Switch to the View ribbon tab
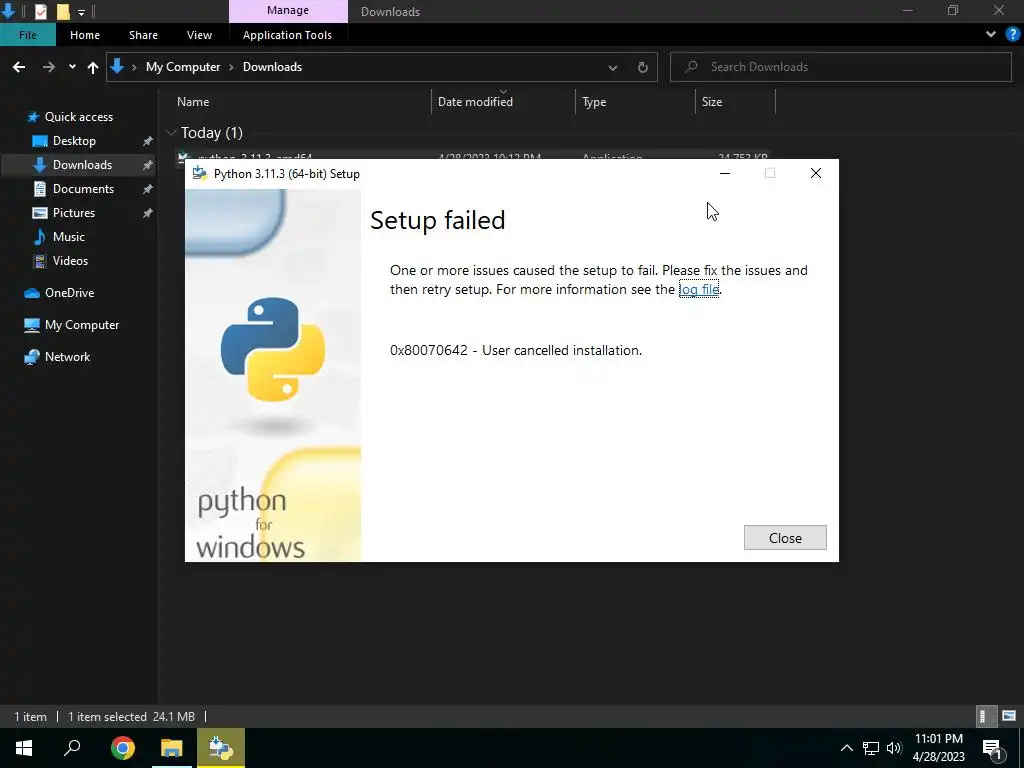The height and width of the screenshot is (768, 1024). [199, 35]
